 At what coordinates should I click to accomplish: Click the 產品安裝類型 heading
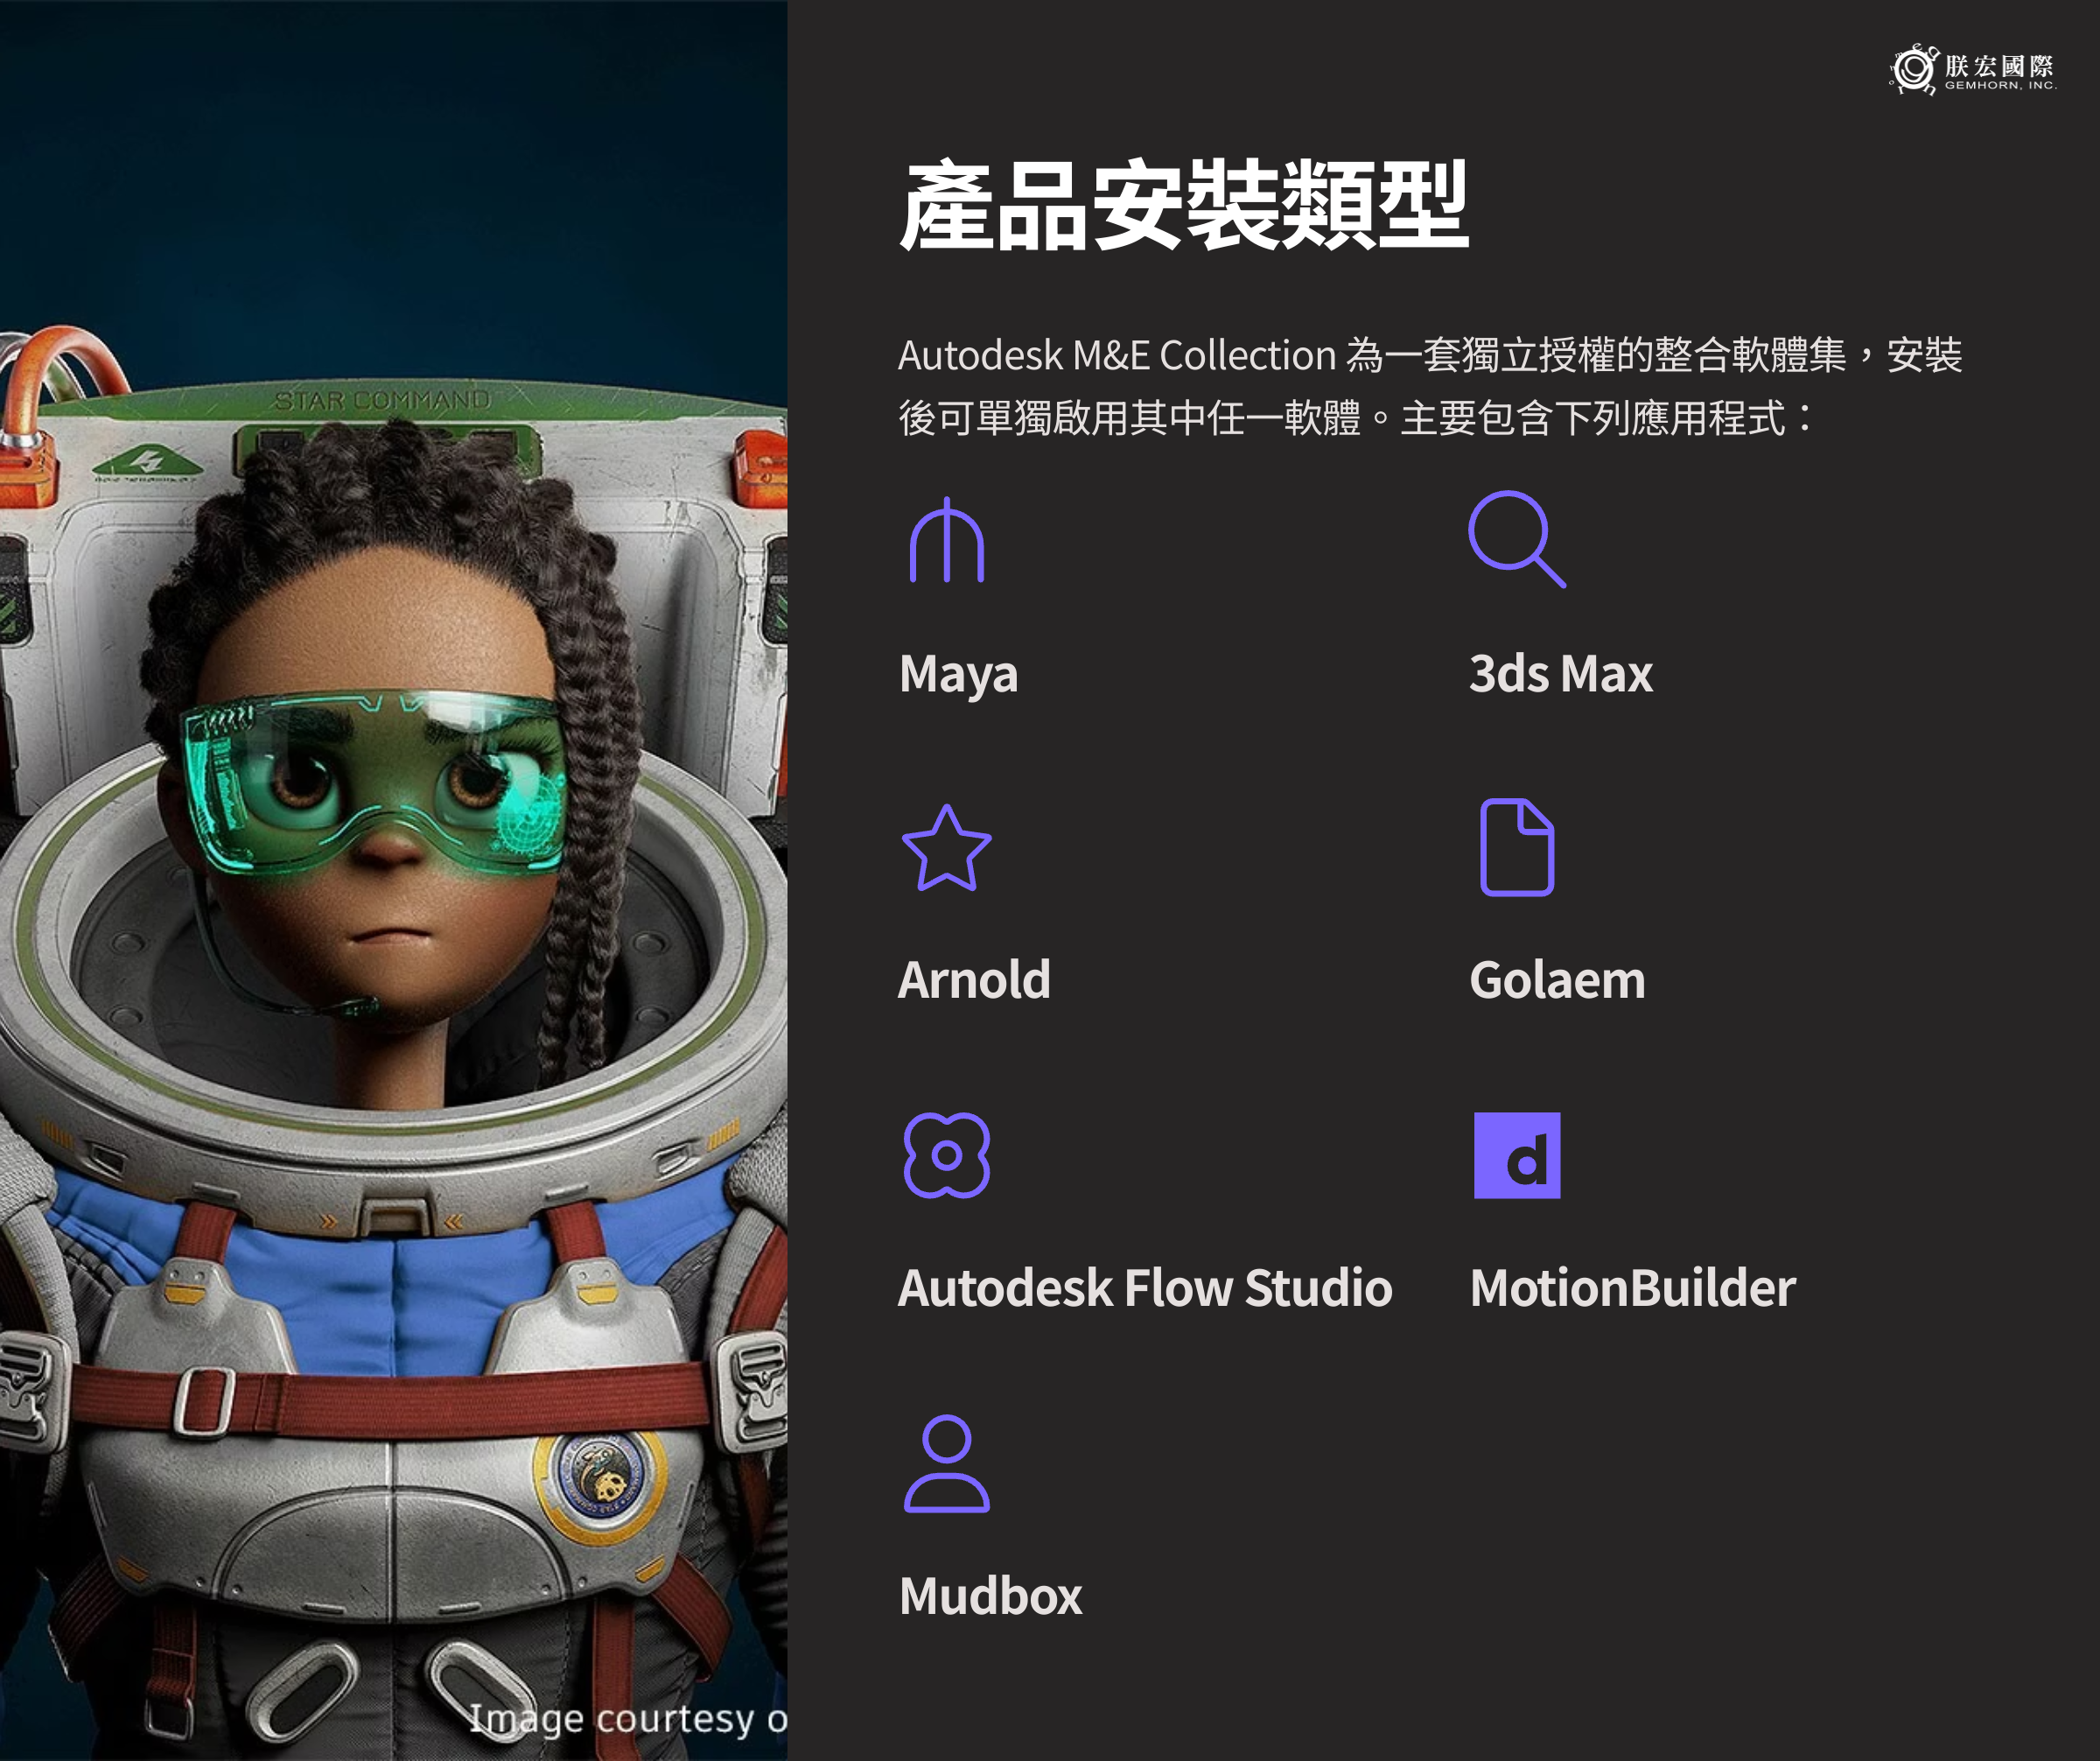pos(1183,206)
